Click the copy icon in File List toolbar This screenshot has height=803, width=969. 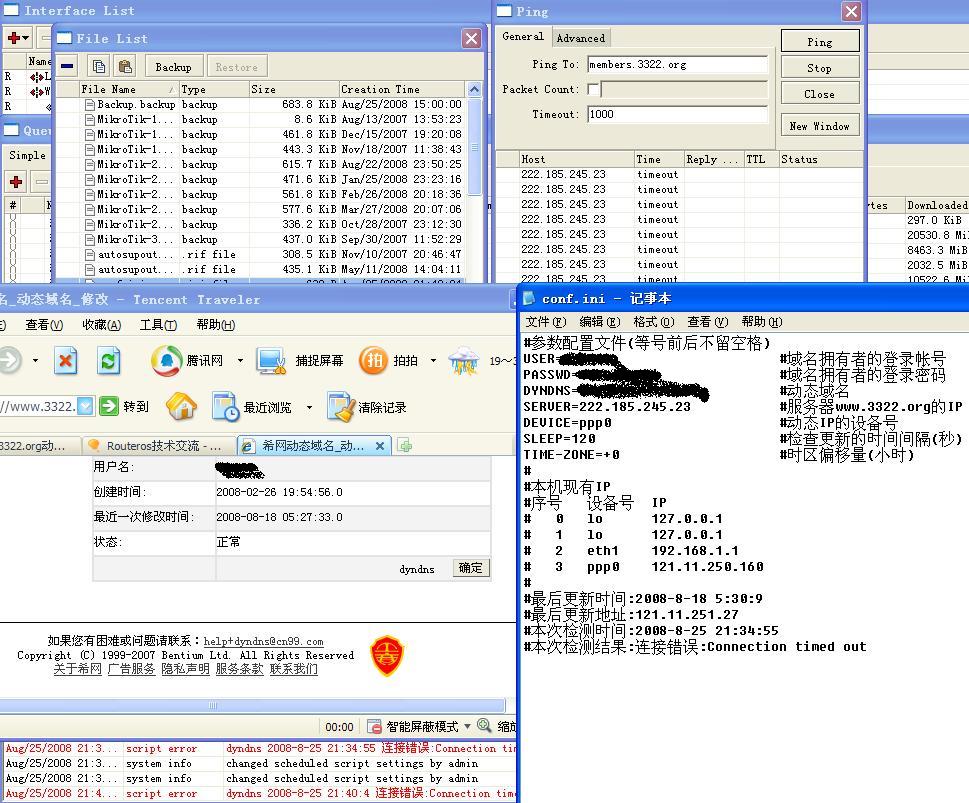pos(99,66)
